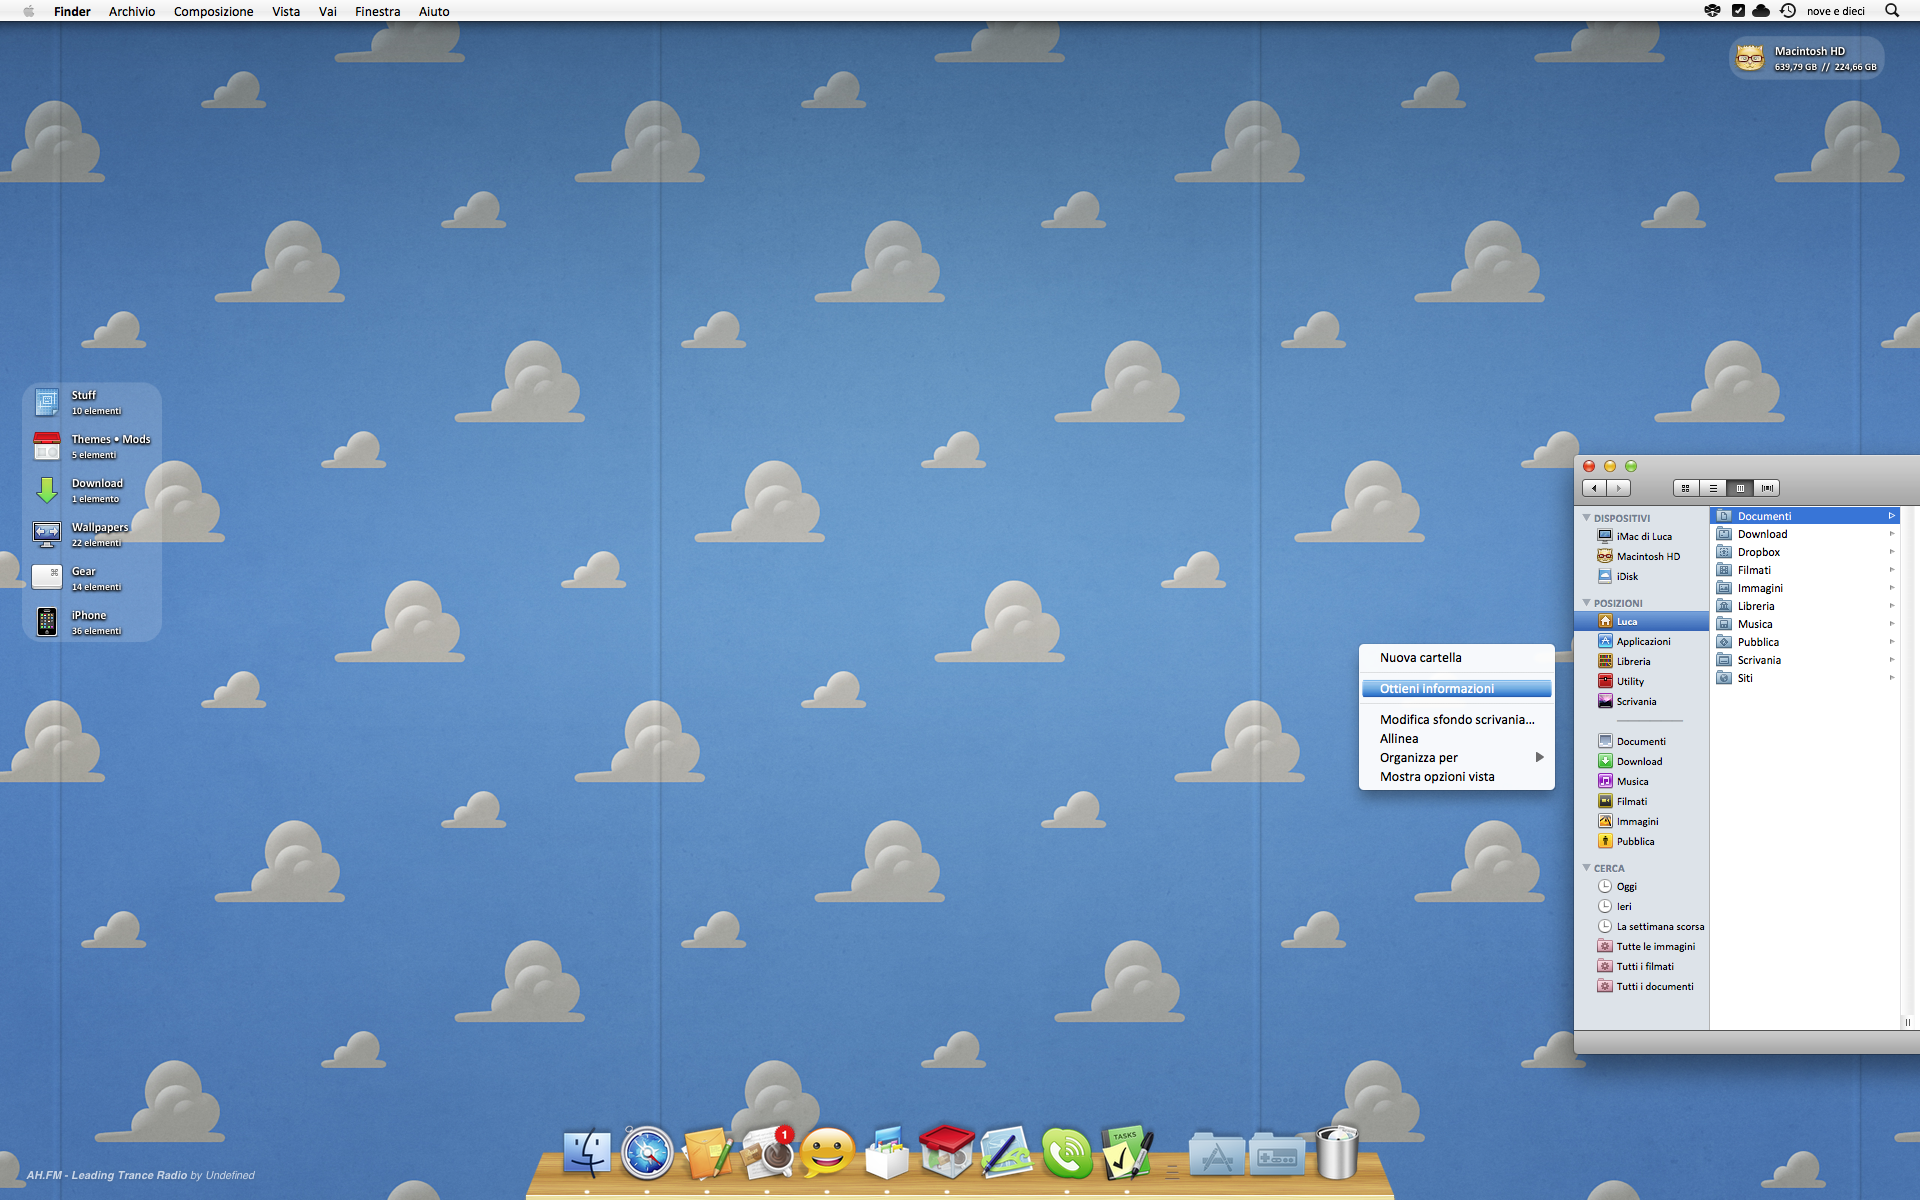
Task: Expand Siti folder arrow in column
Action: (x=1891, y=678)
